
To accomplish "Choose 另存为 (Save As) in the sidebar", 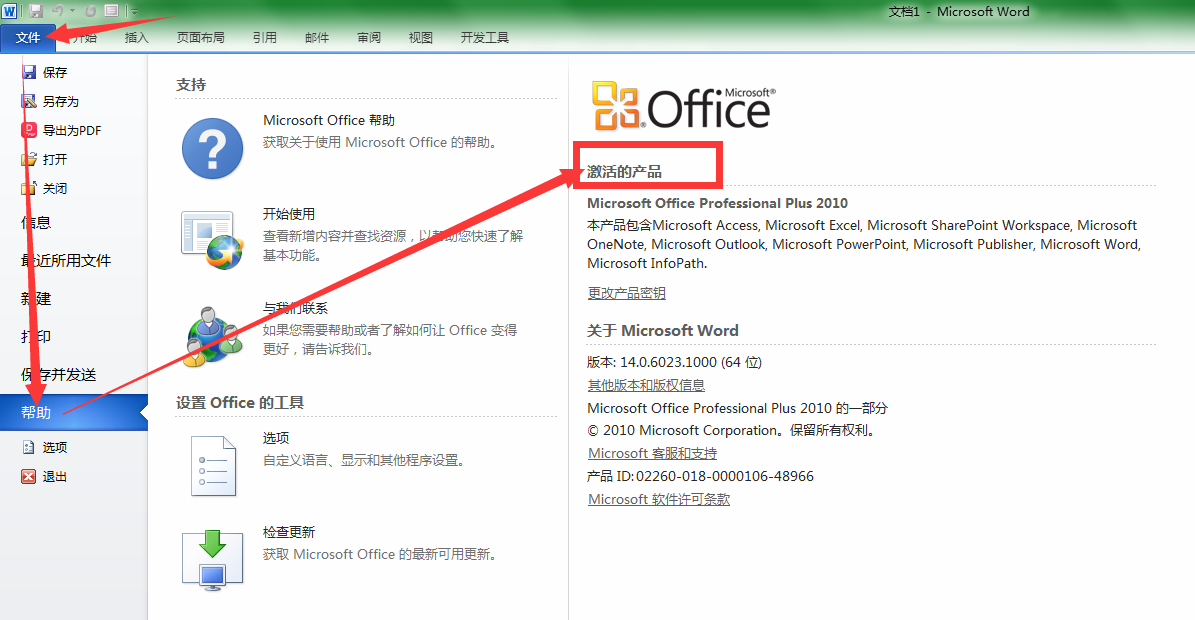I will (x=60, y=101).
